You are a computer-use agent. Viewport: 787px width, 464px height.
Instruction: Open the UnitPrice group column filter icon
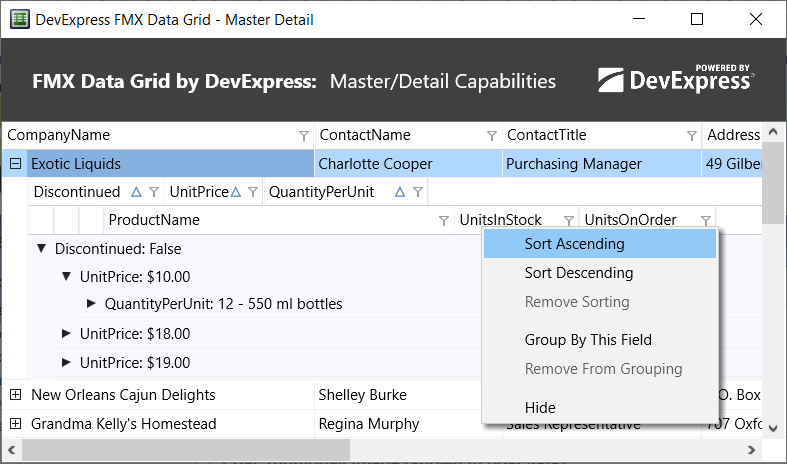[x=253, y=192]
